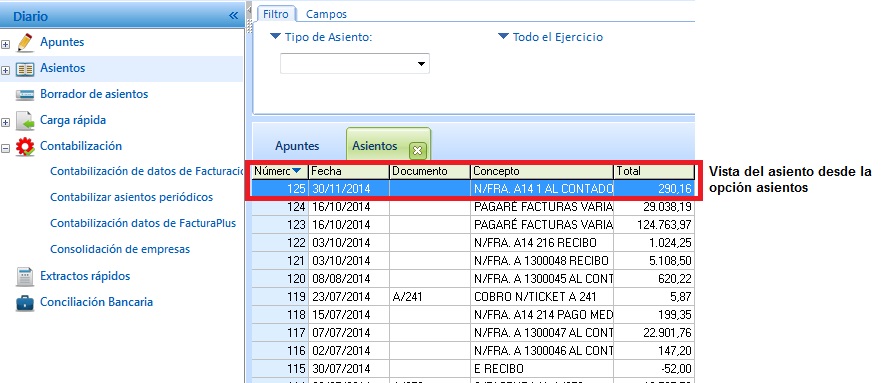
Task: Expand the Asientos tree node
Action: pyautogui.click(x=6, y=70)
